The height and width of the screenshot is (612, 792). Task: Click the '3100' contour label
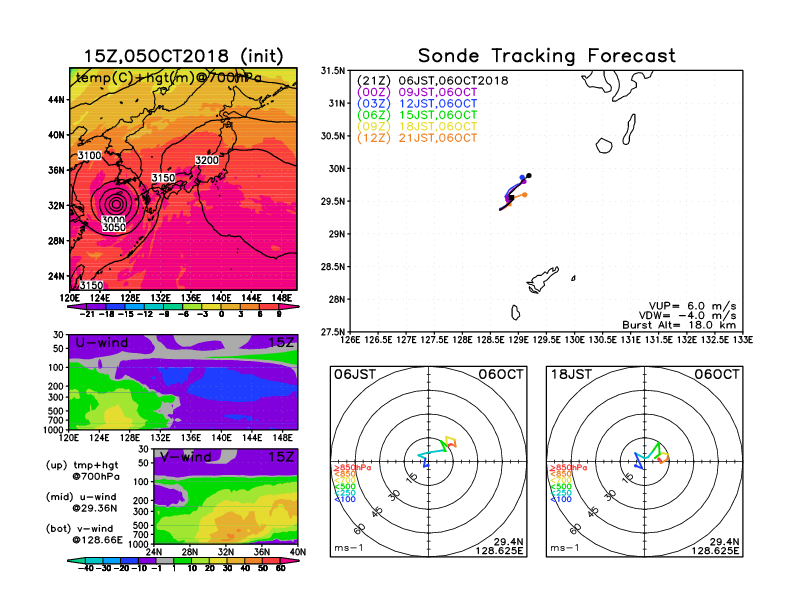[89, 156]
